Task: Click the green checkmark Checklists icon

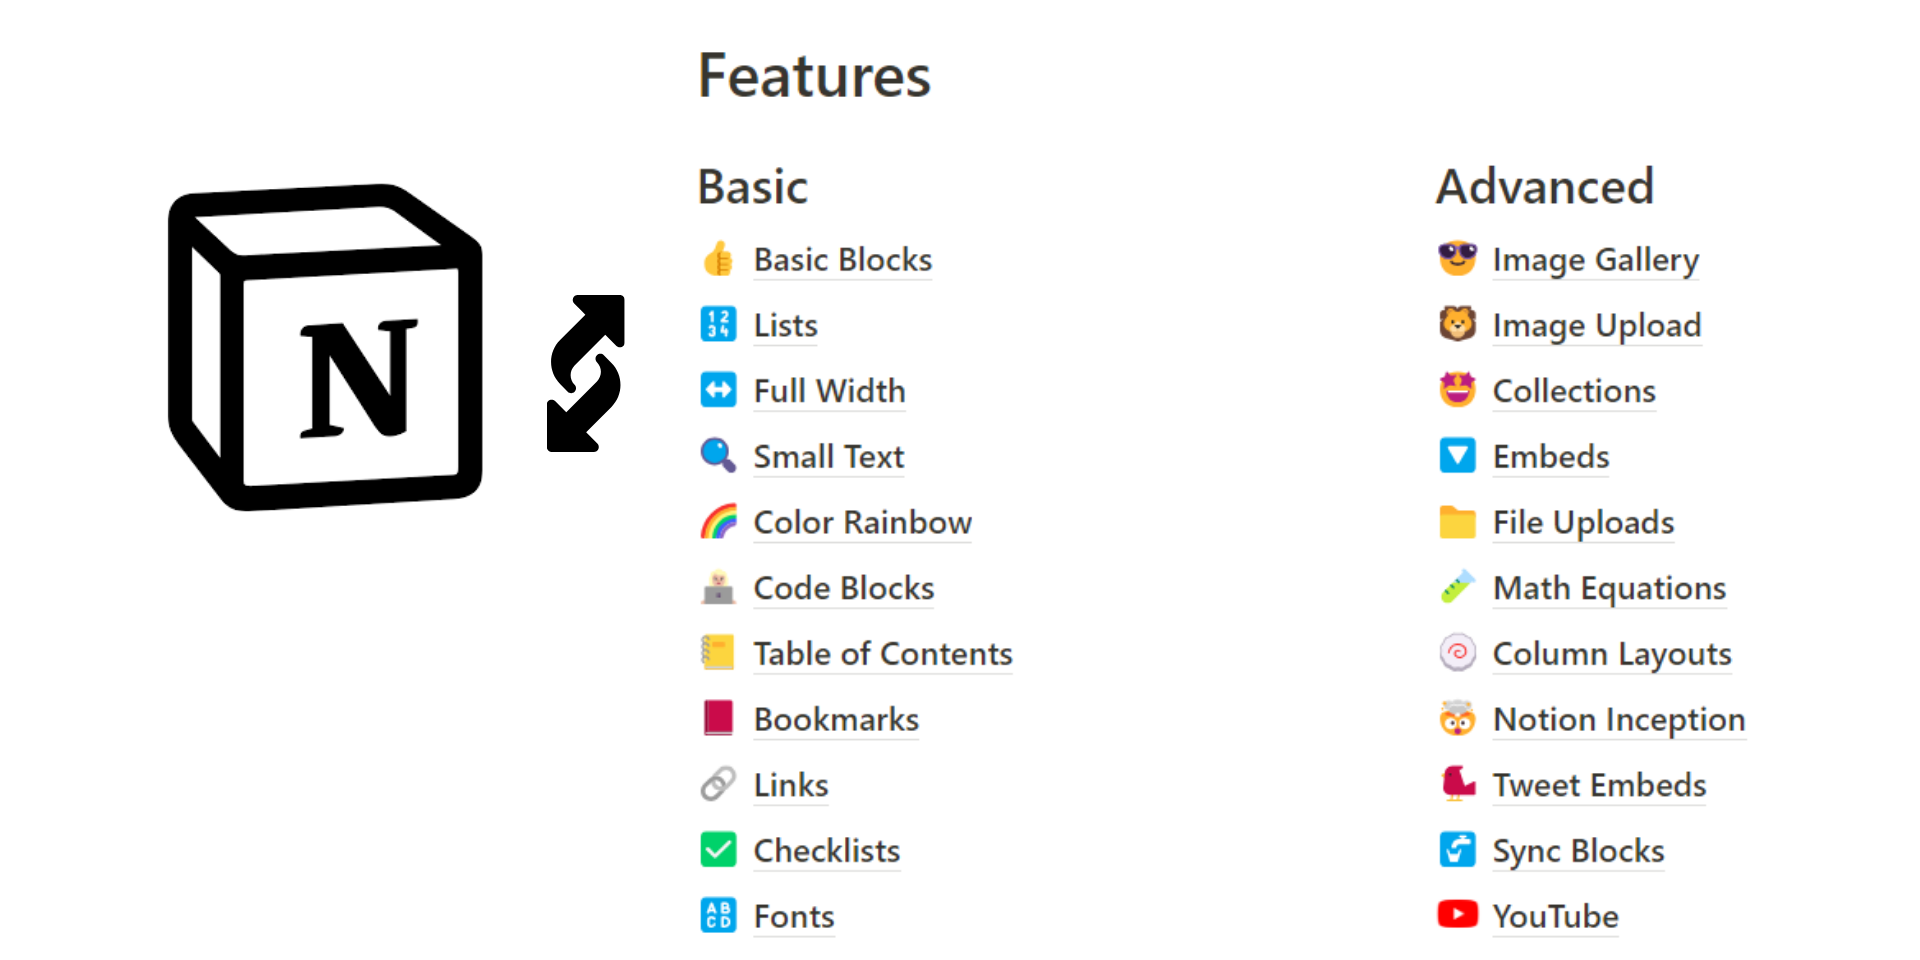Action: point(718,850)
